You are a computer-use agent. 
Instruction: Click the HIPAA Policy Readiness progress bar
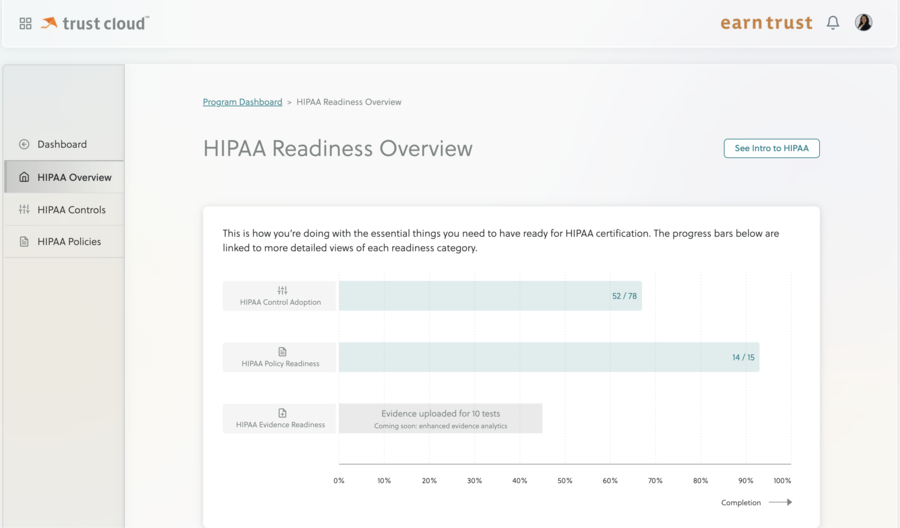[548, 357]
